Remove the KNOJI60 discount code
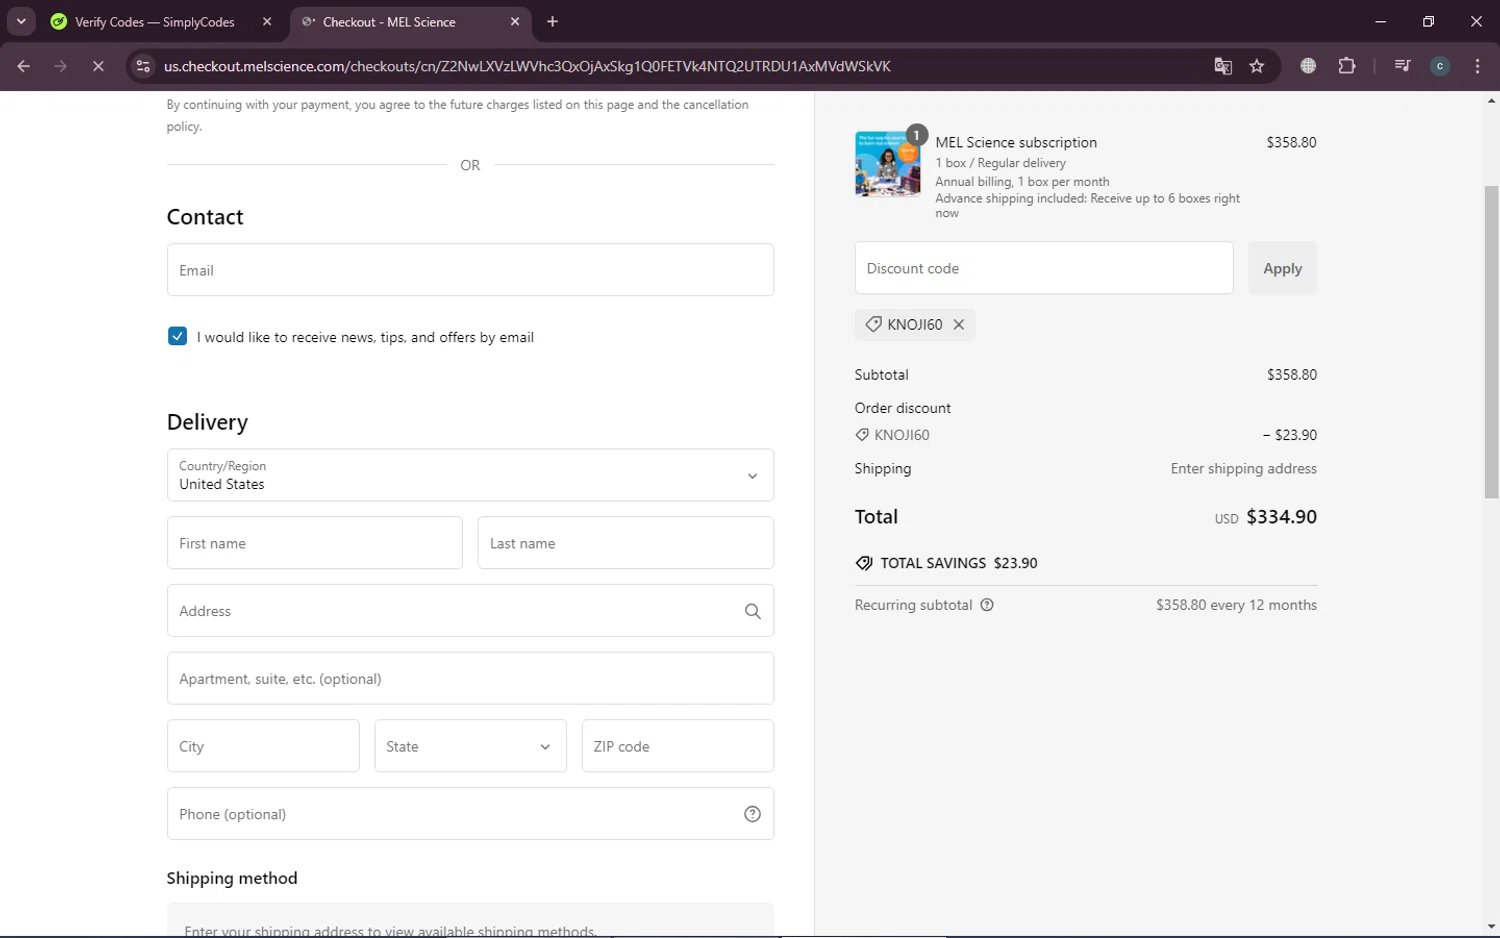The height and width of the screenshot is (938, 1500). (x=959, y=324)
